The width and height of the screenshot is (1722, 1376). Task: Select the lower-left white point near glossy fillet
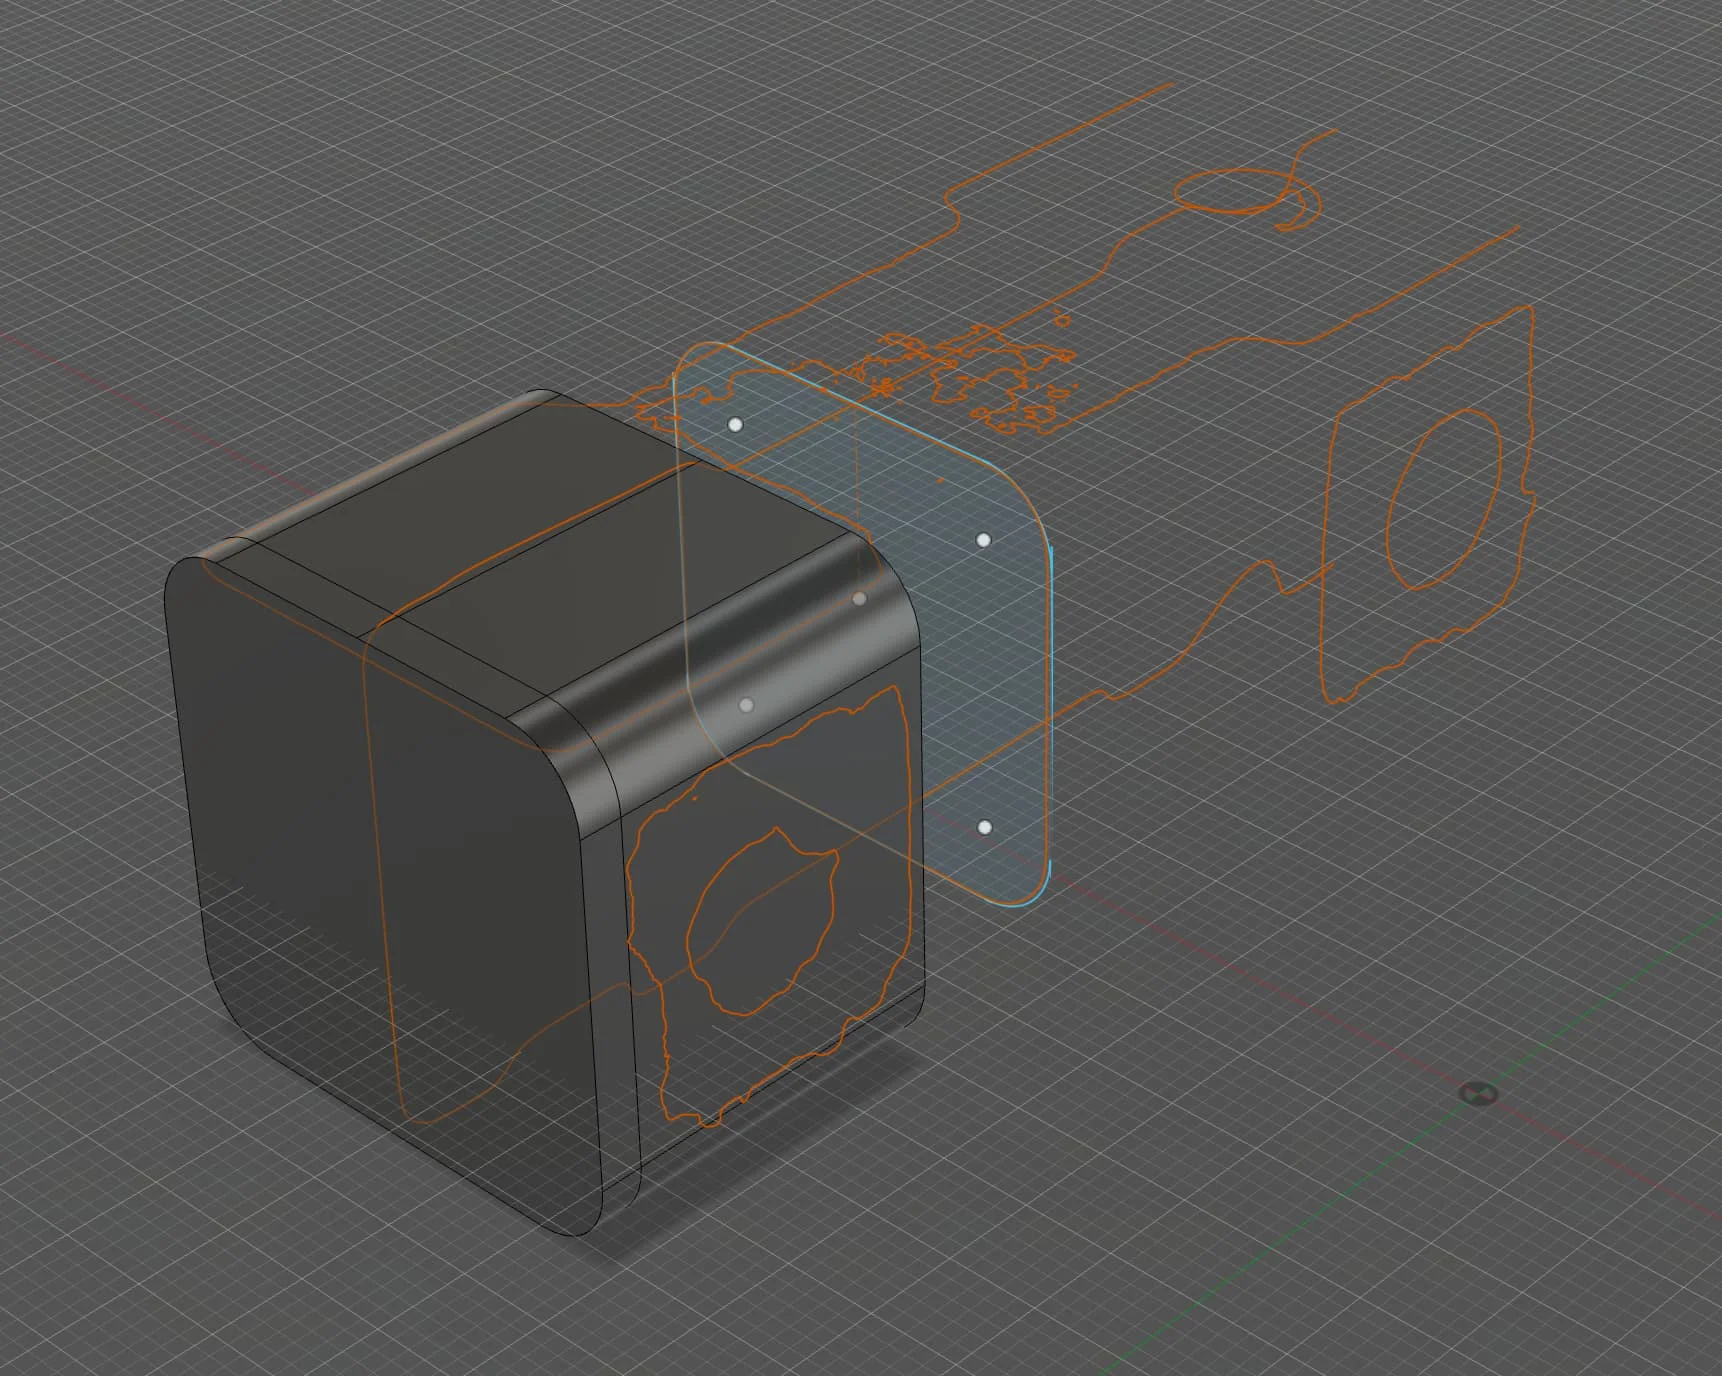click(x=746, y=705)
